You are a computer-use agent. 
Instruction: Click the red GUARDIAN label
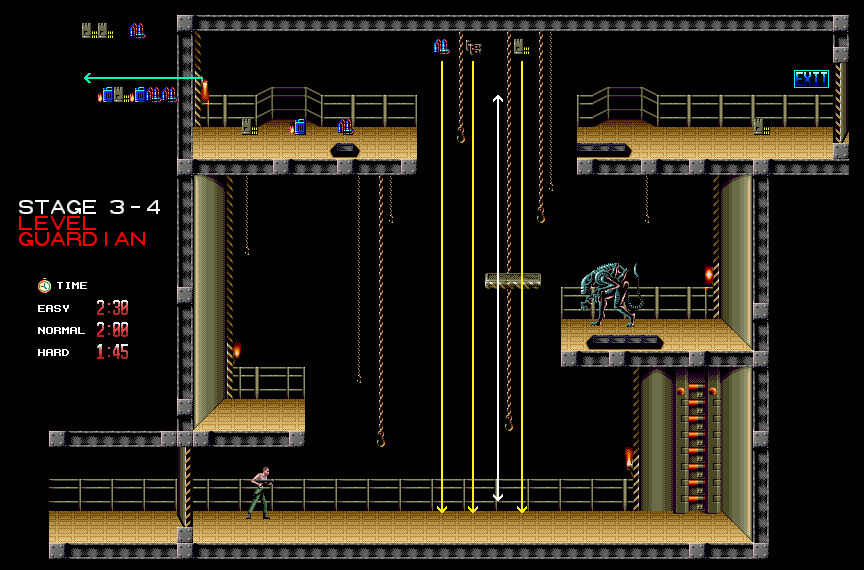coord(82,239)
